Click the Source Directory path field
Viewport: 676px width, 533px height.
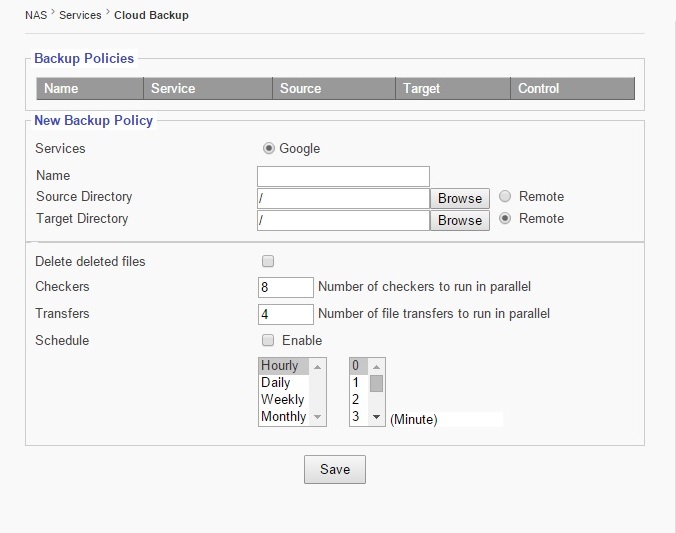tap(343, 198)
